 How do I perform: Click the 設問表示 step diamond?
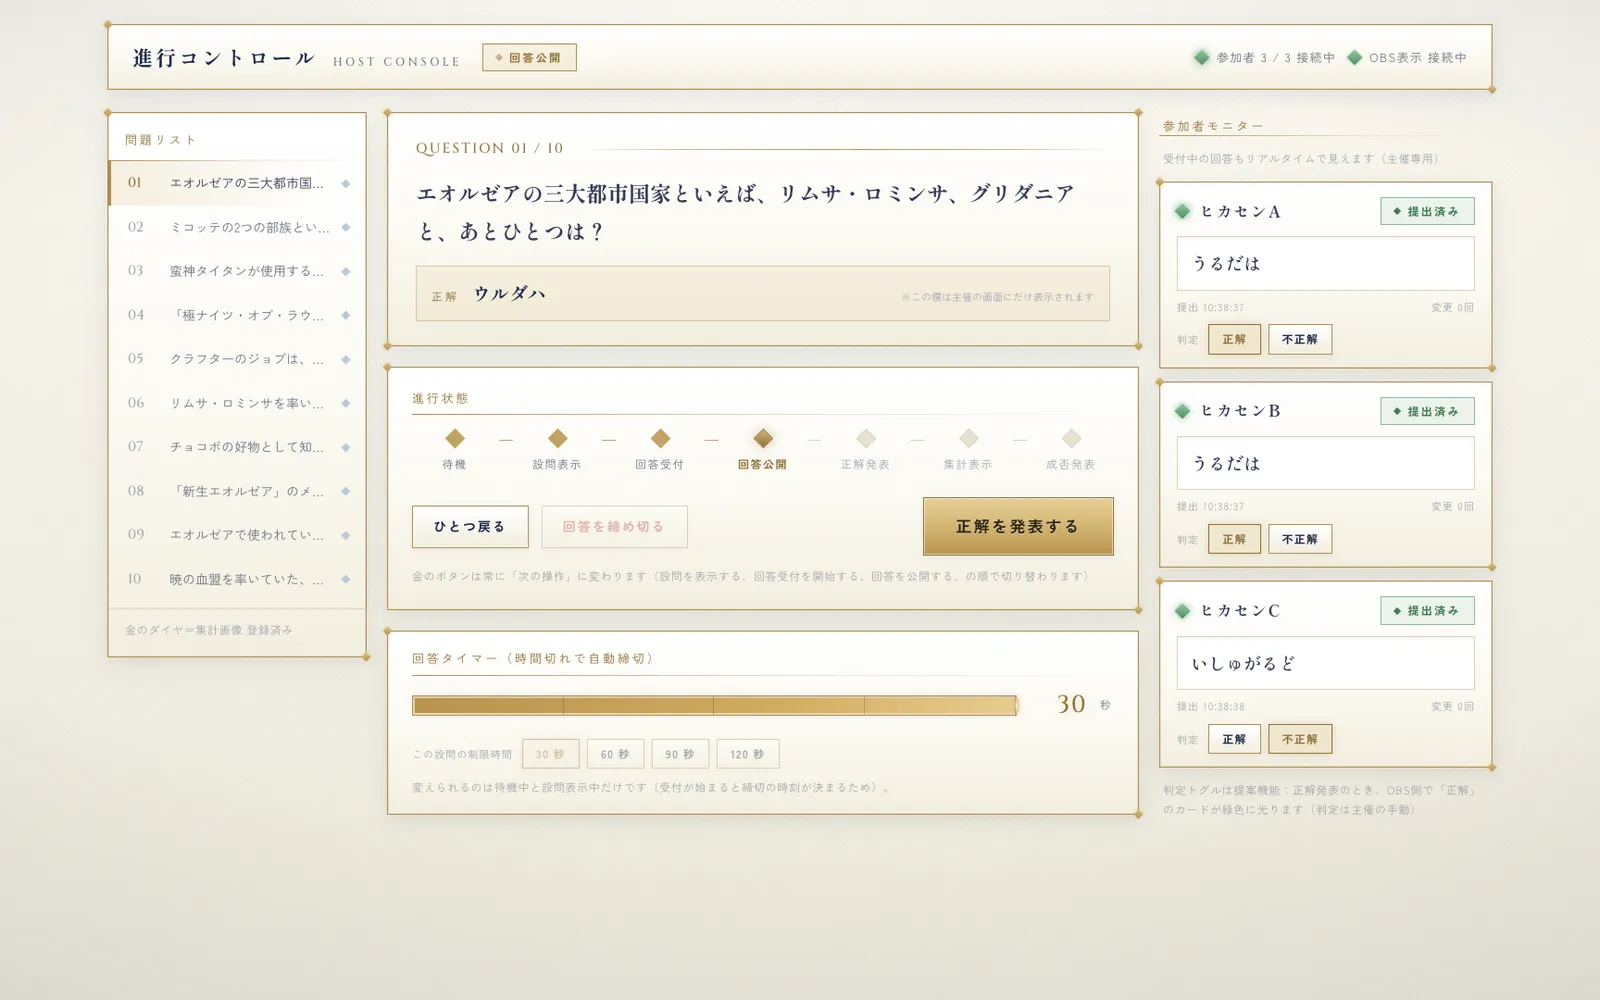[558, 438]
